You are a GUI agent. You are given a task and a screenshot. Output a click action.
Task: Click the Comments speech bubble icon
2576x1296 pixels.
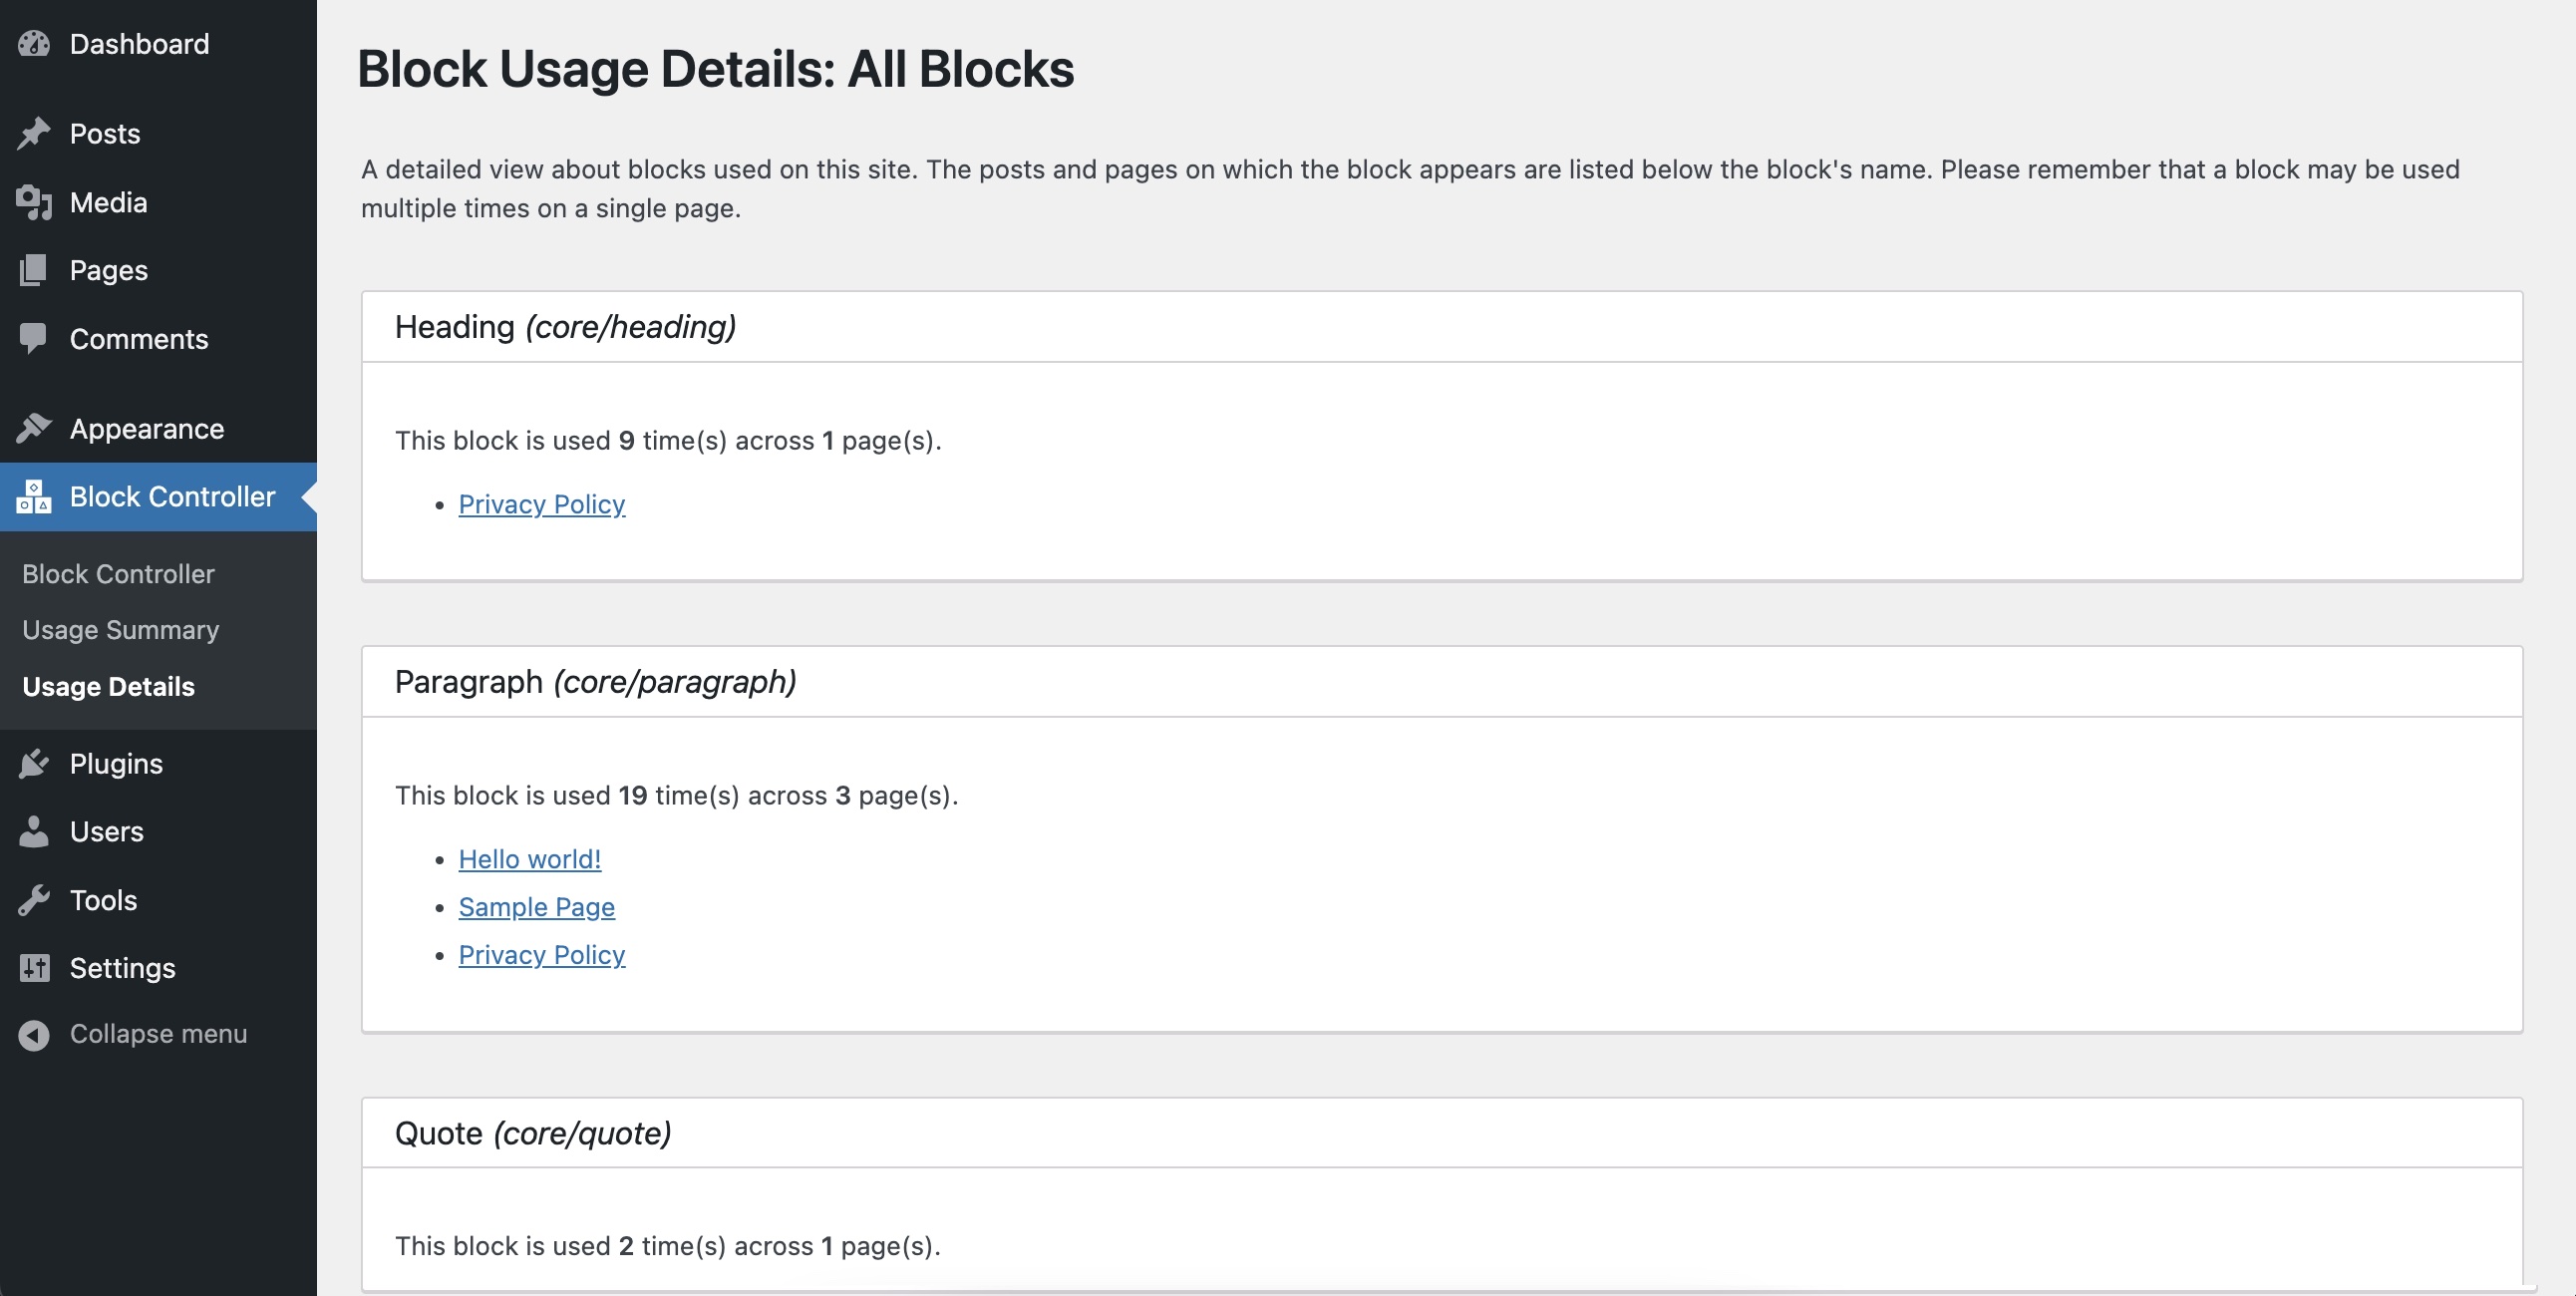(34, 339)
